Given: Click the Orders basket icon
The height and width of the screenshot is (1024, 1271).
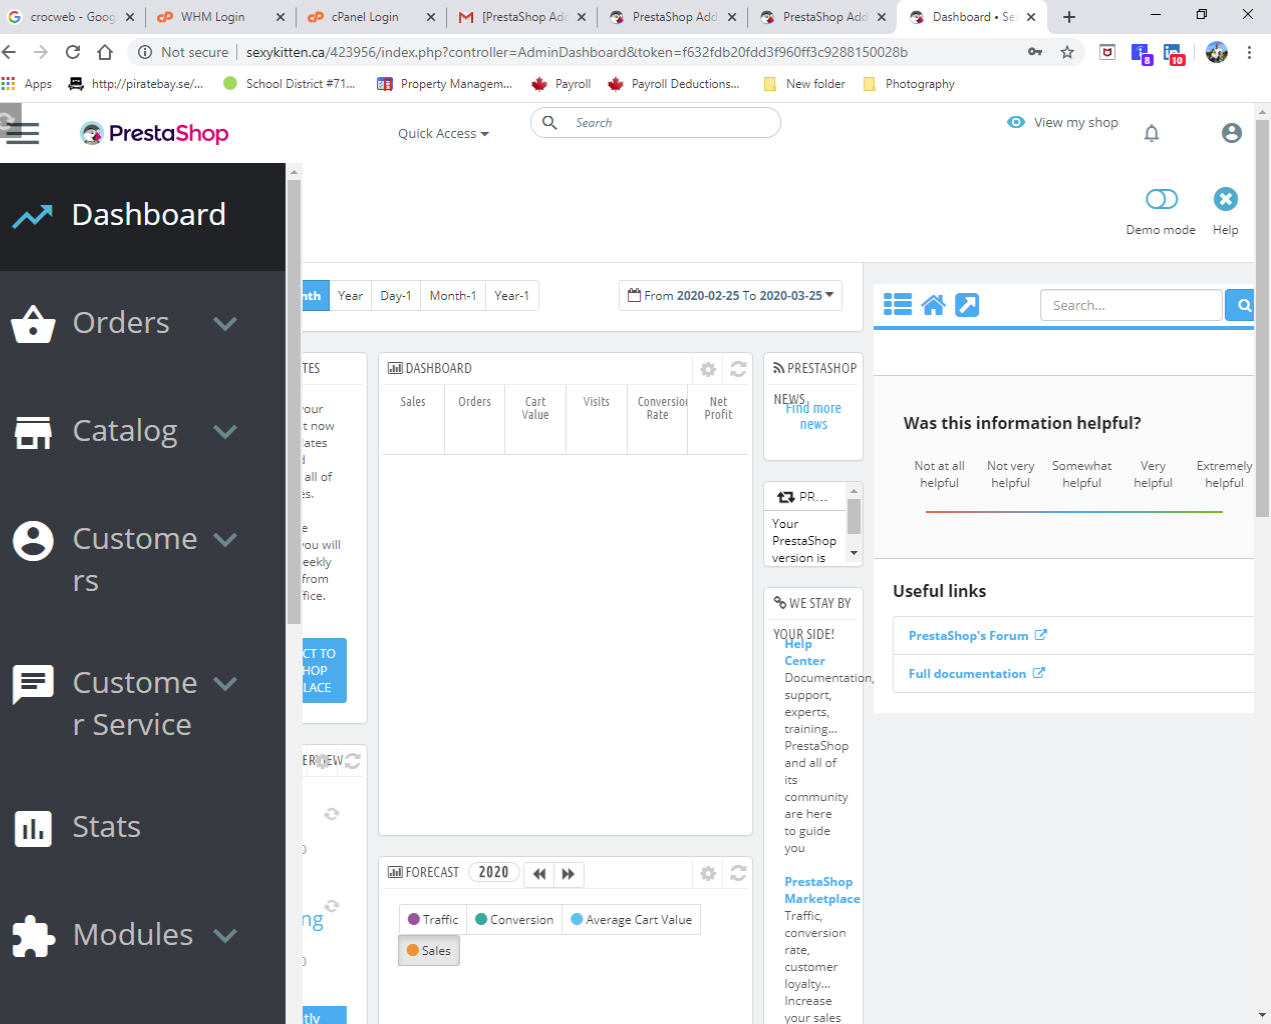Looking at the screenshot, I should click(33, 323).
